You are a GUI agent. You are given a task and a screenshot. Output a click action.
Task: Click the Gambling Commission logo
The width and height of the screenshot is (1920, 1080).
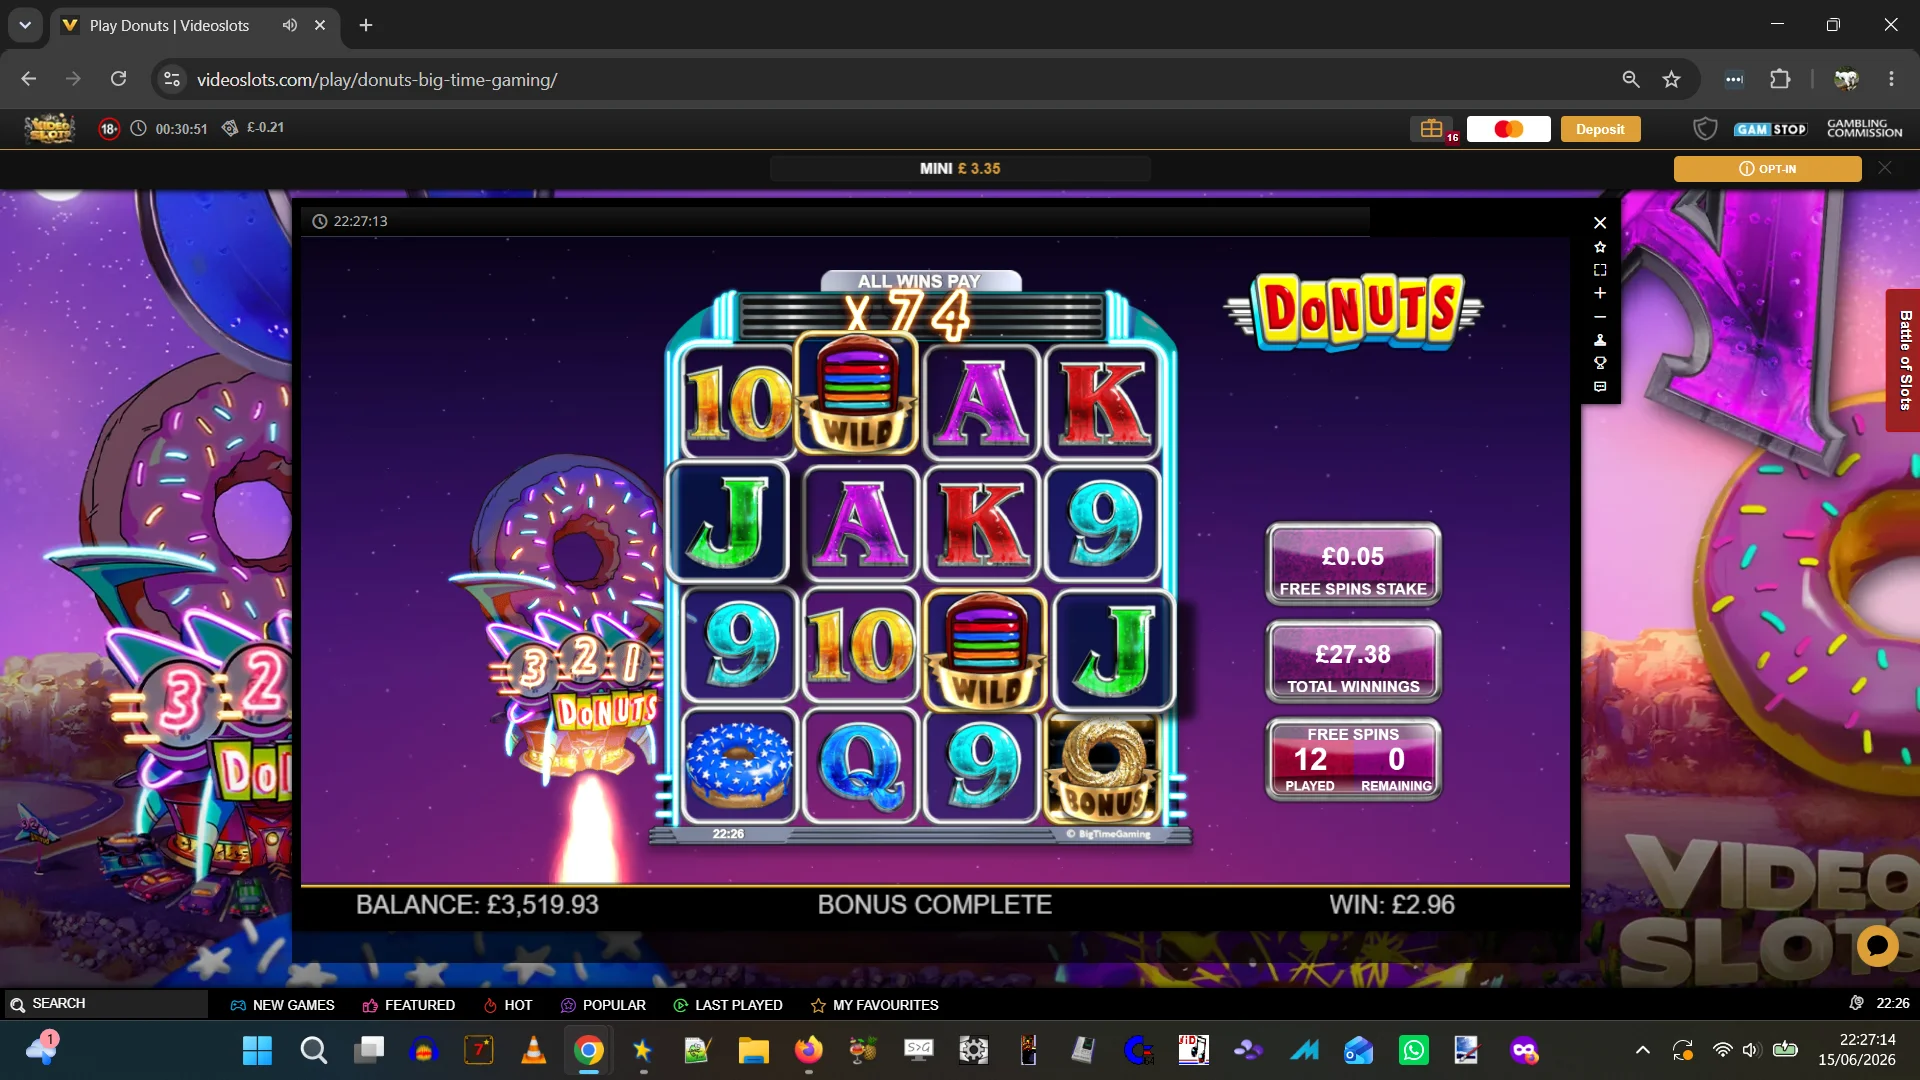[x=1864, y=128]
